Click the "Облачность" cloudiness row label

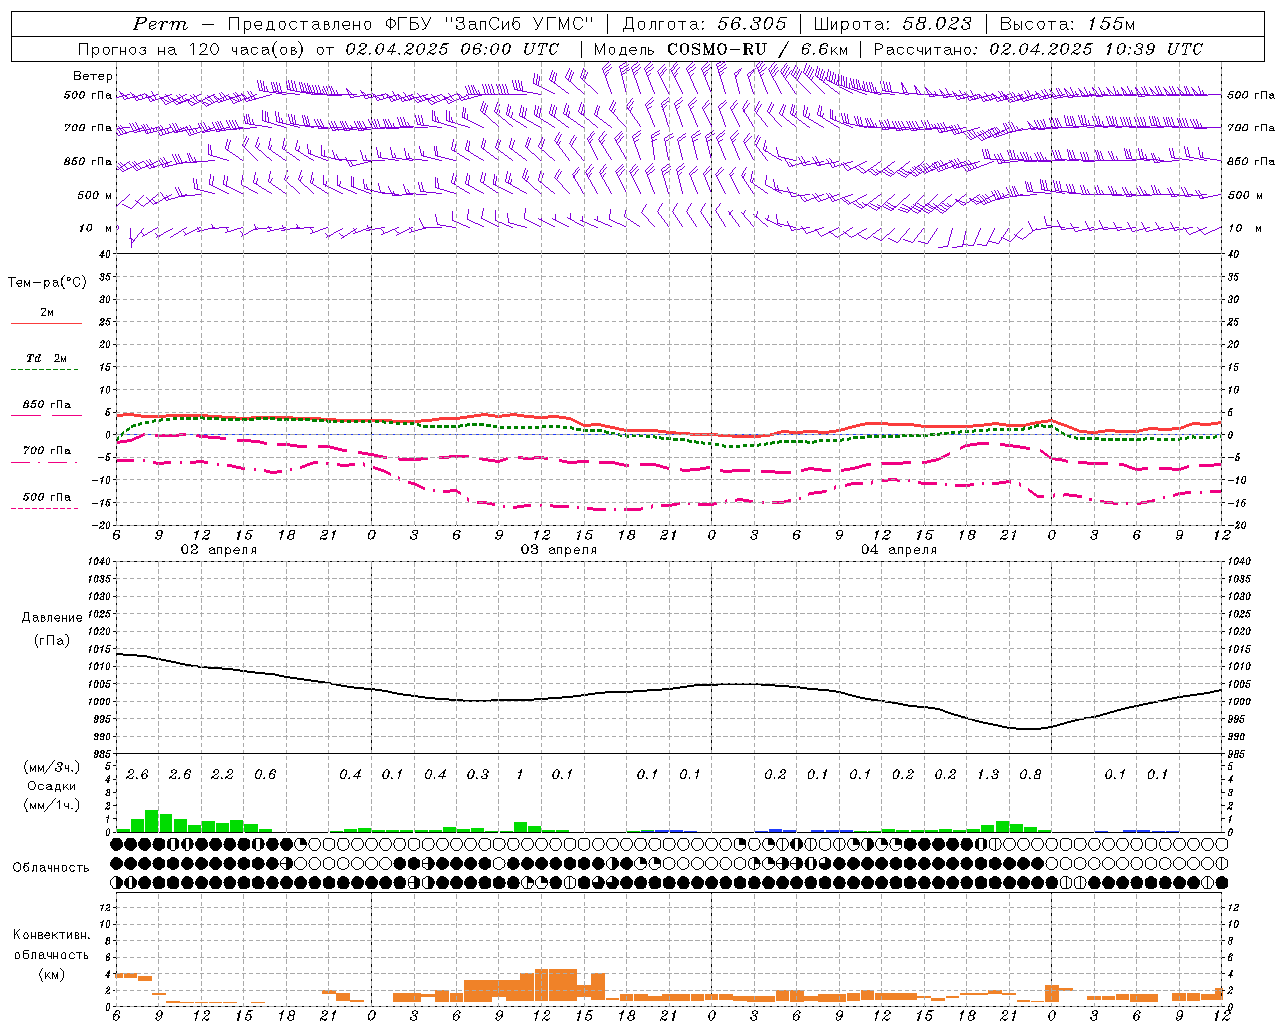tap(51, 868)
